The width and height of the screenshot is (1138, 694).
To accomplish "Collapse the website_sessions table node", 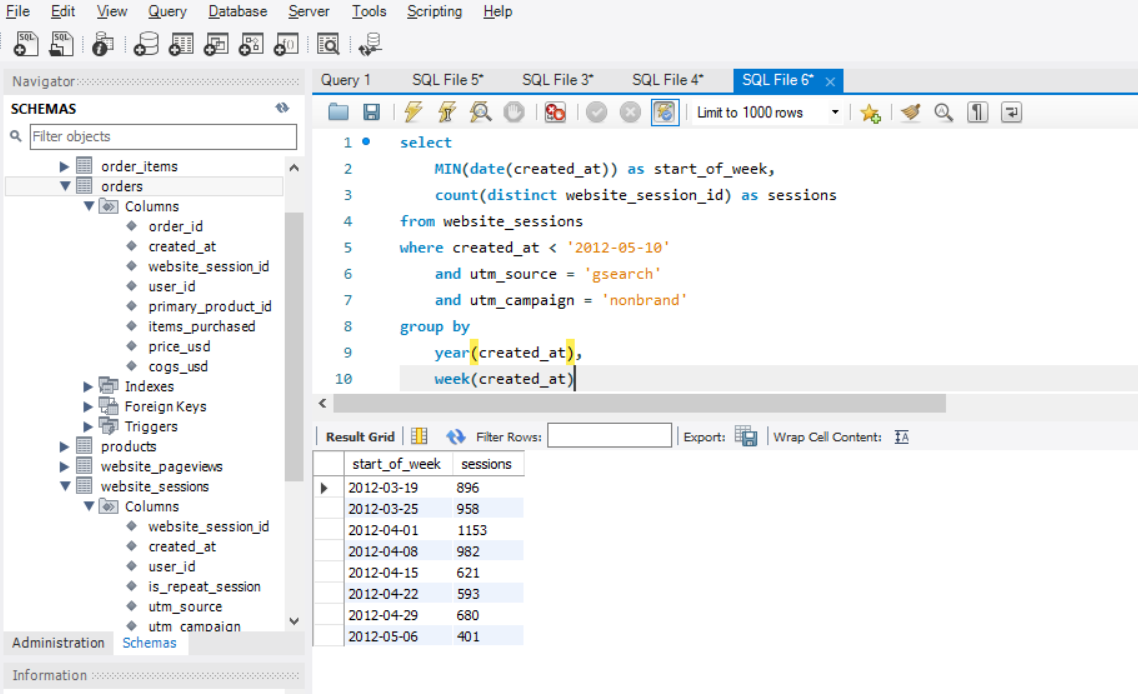I will 64,486.
